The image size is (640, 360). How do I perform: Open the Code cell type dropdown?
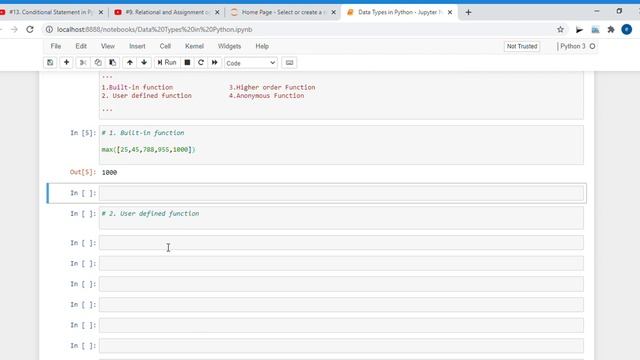click(251, 63)
